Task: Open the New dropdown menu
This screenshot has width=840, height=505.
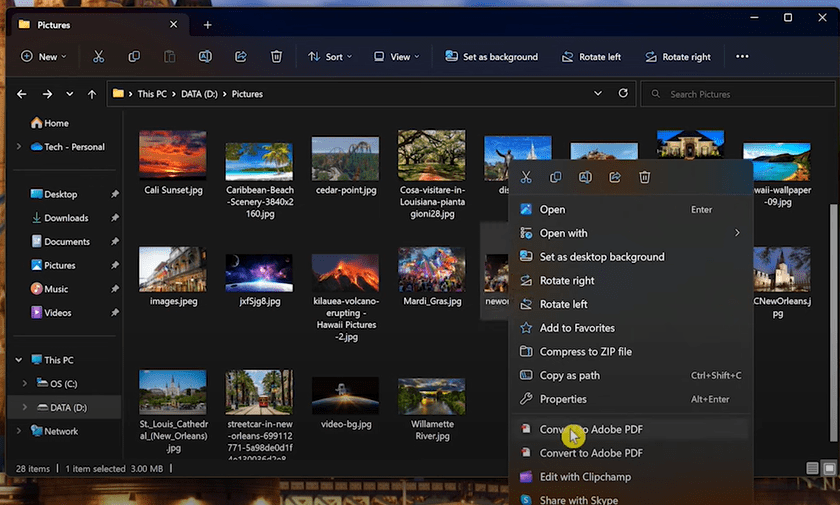Action: tap(44, 56)
